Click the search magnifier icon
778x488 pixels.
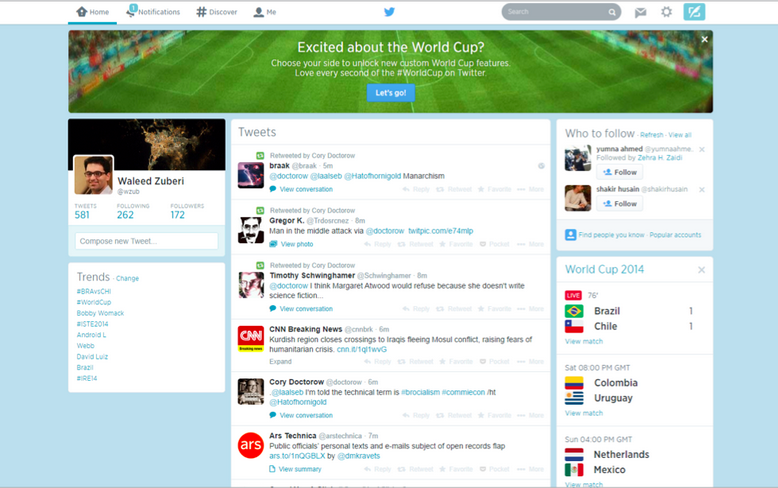(x=612, y=12)
